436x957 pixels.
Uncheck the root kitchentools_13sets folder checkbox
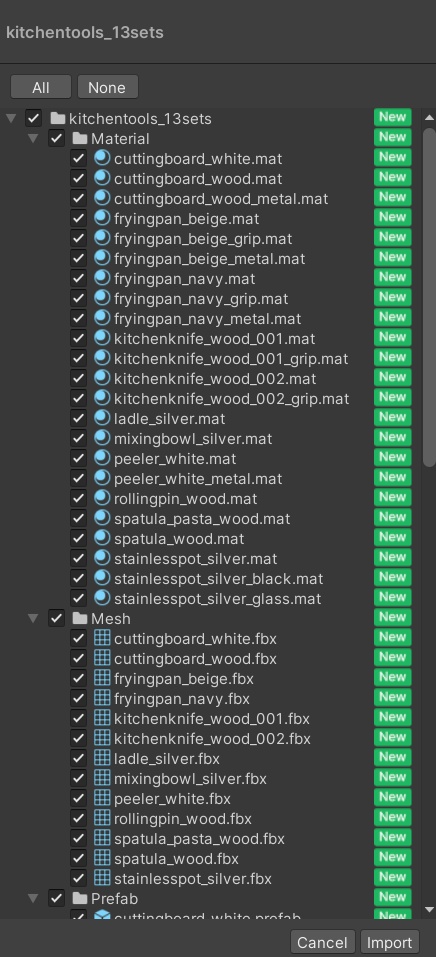point(34,118)
